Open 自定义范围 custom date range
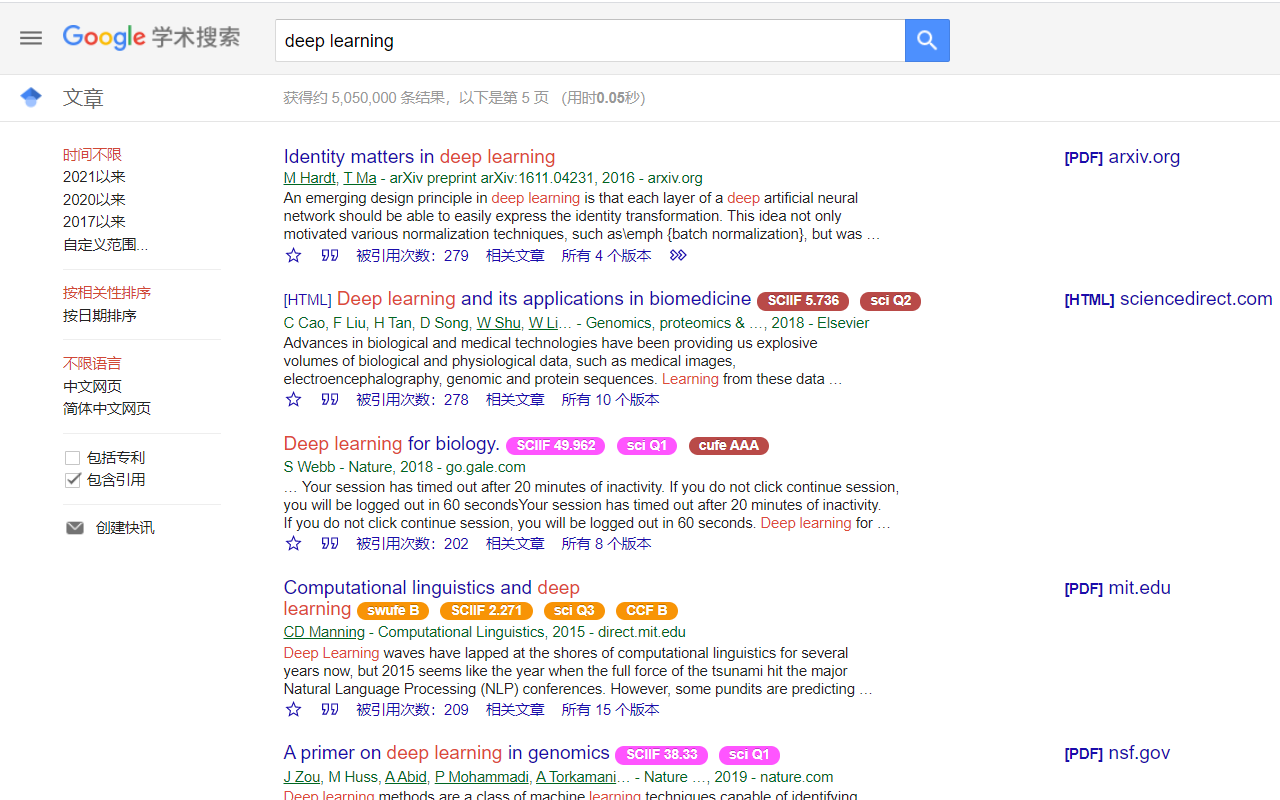This screenshot has width=1280, height=800. pos(105,244)
